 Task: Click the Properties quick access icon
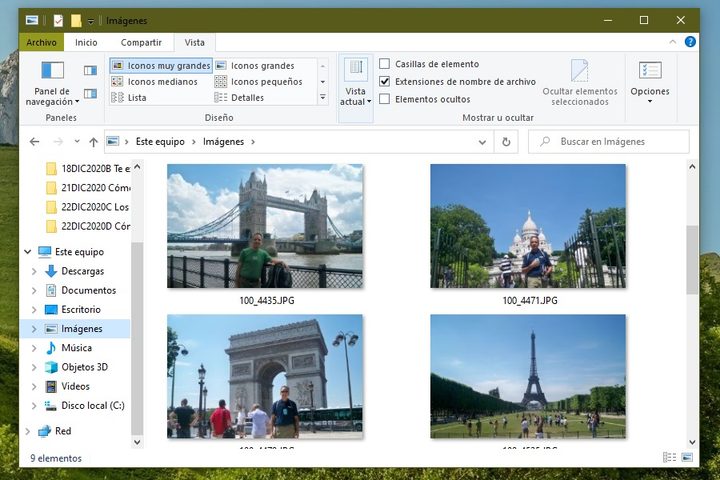coord(58,21)
